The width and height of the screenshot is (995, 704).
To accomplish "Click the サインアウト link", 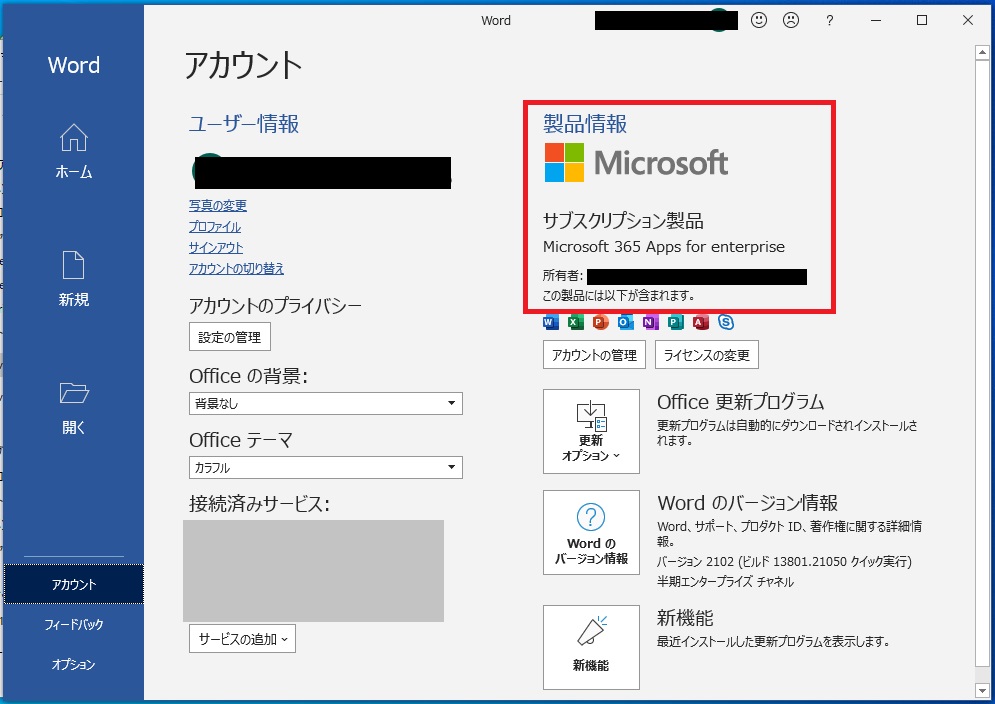I will point(216,248).
